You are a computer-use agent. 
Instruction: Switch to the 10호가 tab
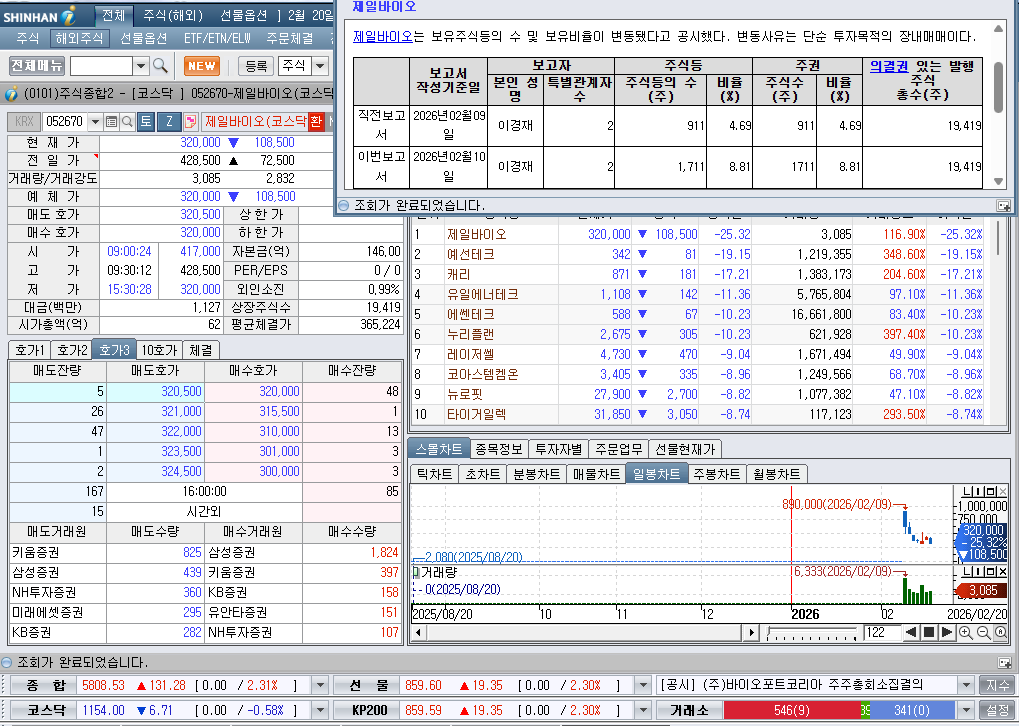click(159, 350)
